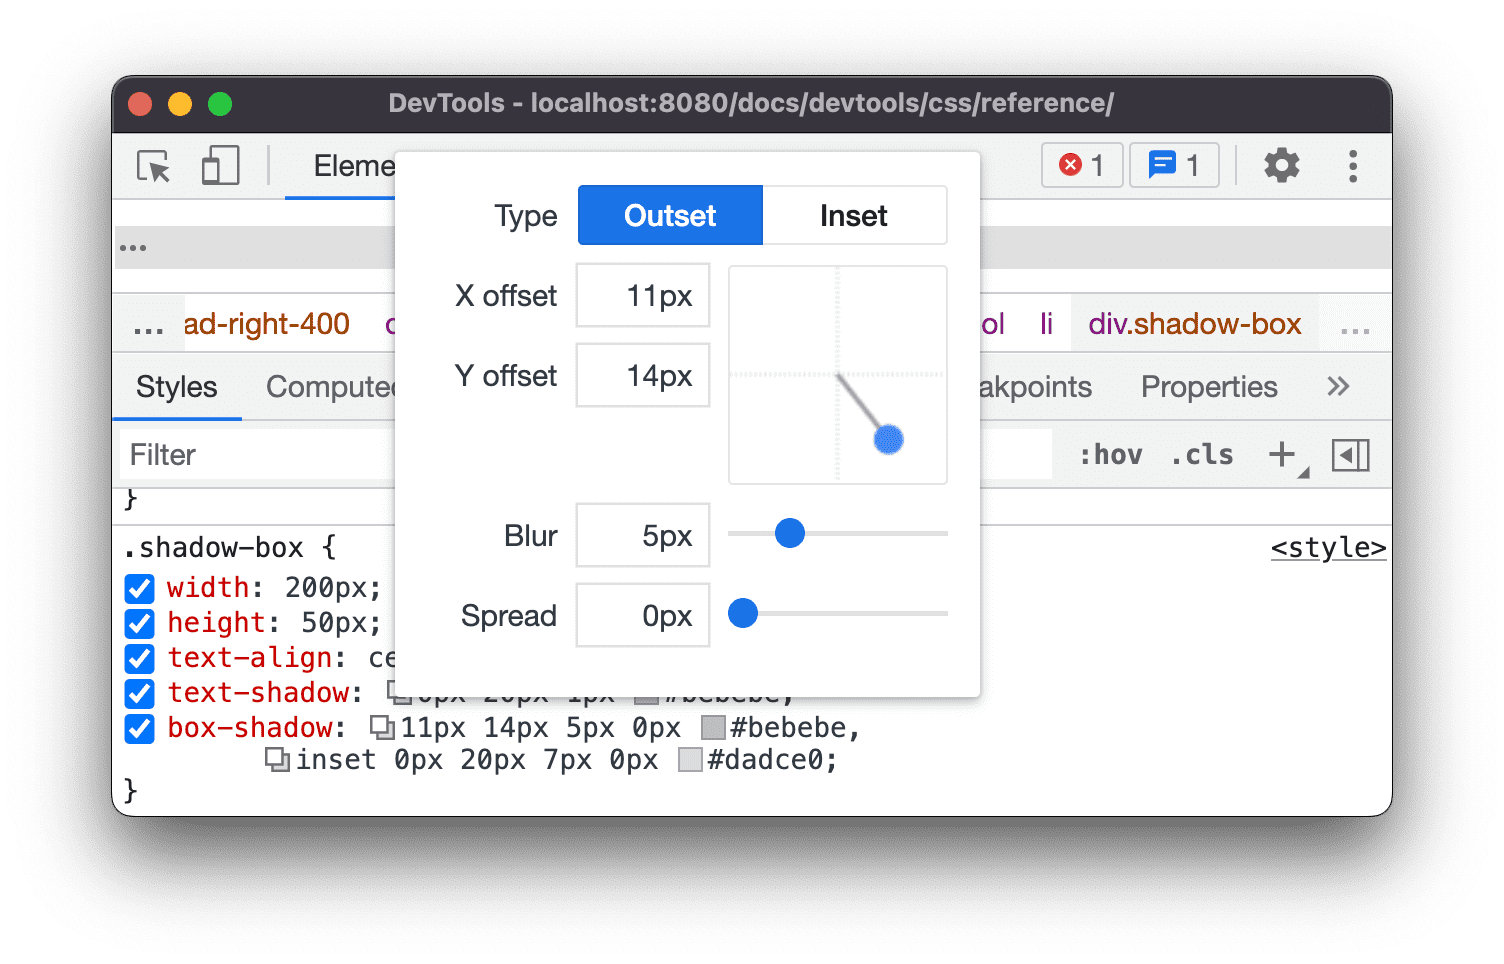Toggle the box-shadow property off

tap(139, 729)
